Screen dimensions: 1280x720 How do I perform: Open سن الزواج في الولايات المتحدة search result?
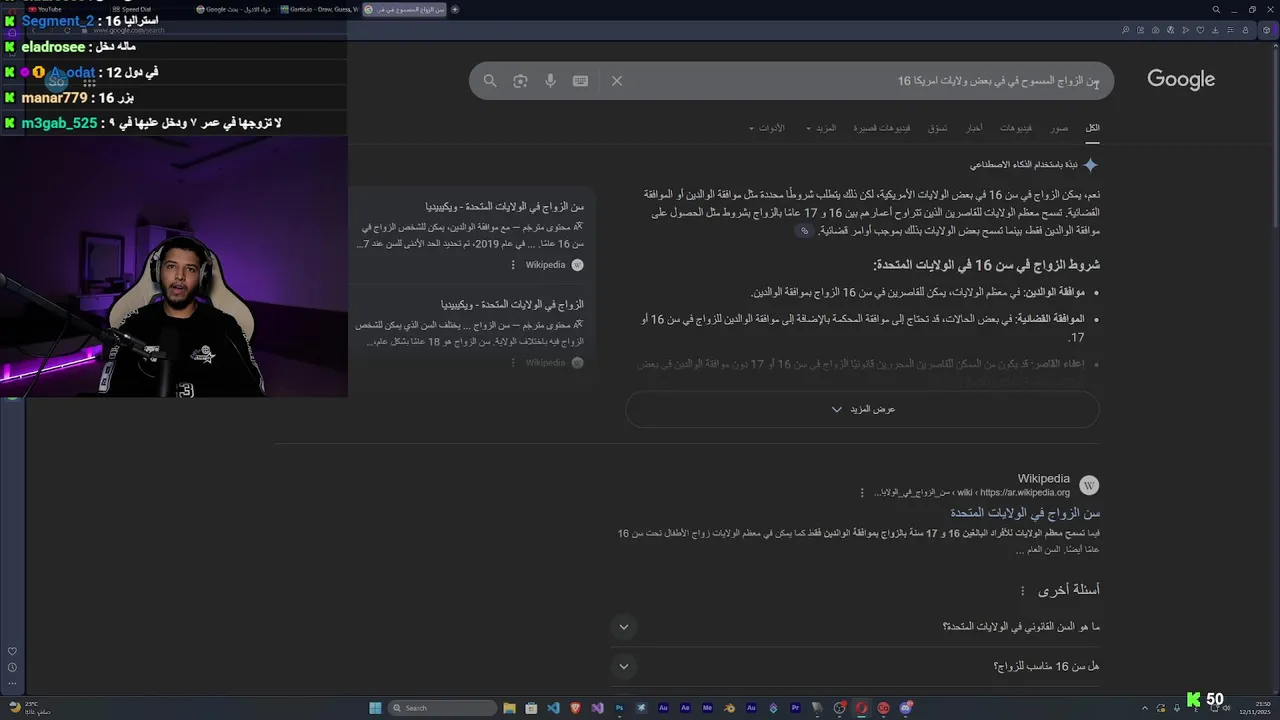point(1025,513)
